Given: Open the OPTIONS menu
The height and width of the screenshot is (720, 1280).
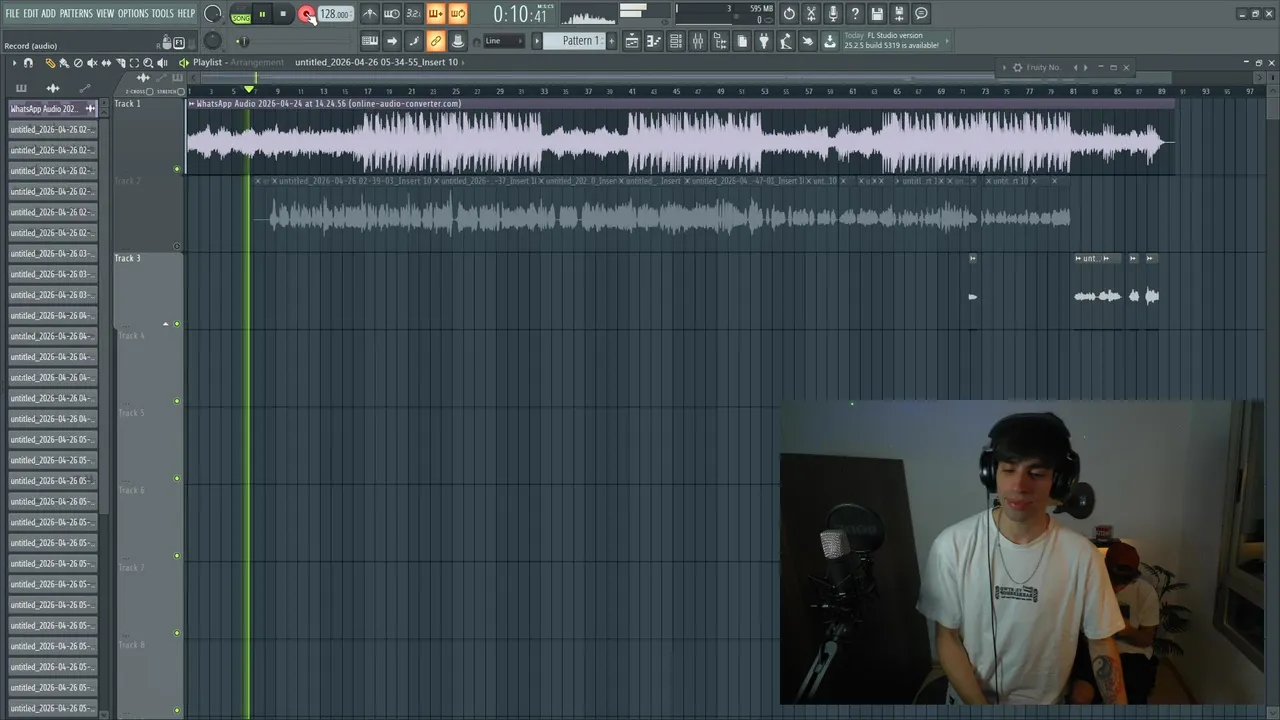Looking at the screenshot, I should 133,13.
